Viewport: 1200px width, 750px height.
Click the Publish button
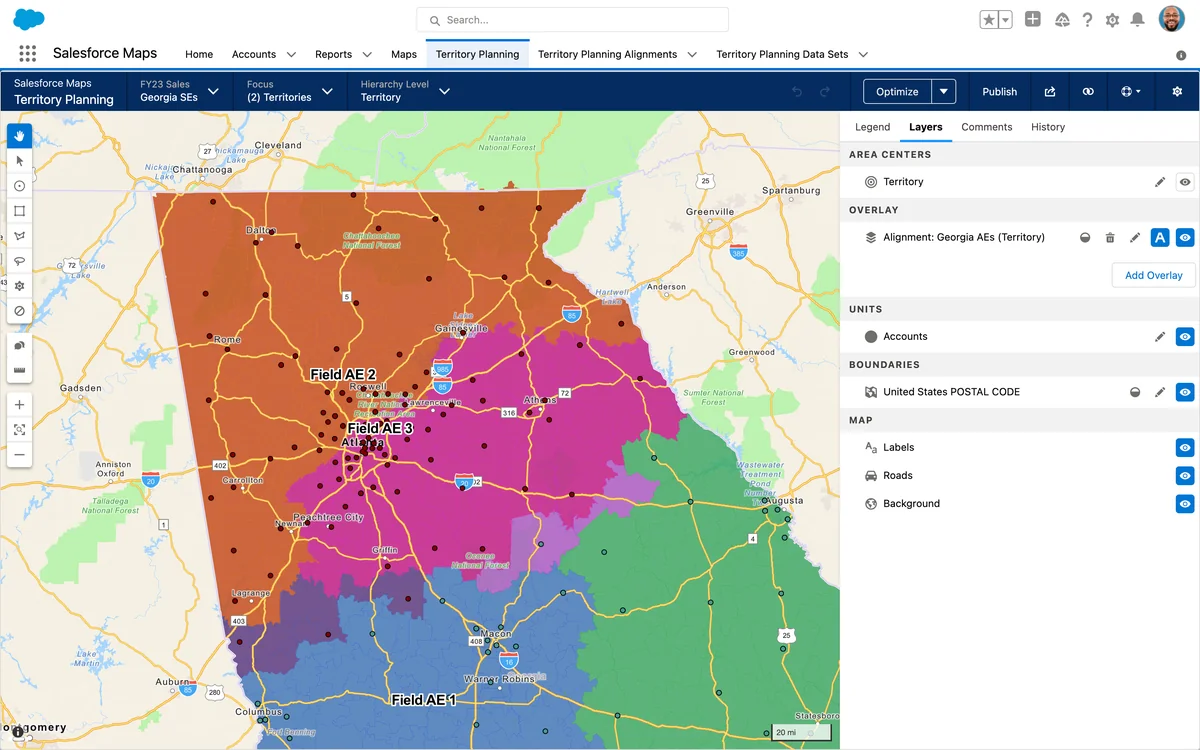(999, 92)
